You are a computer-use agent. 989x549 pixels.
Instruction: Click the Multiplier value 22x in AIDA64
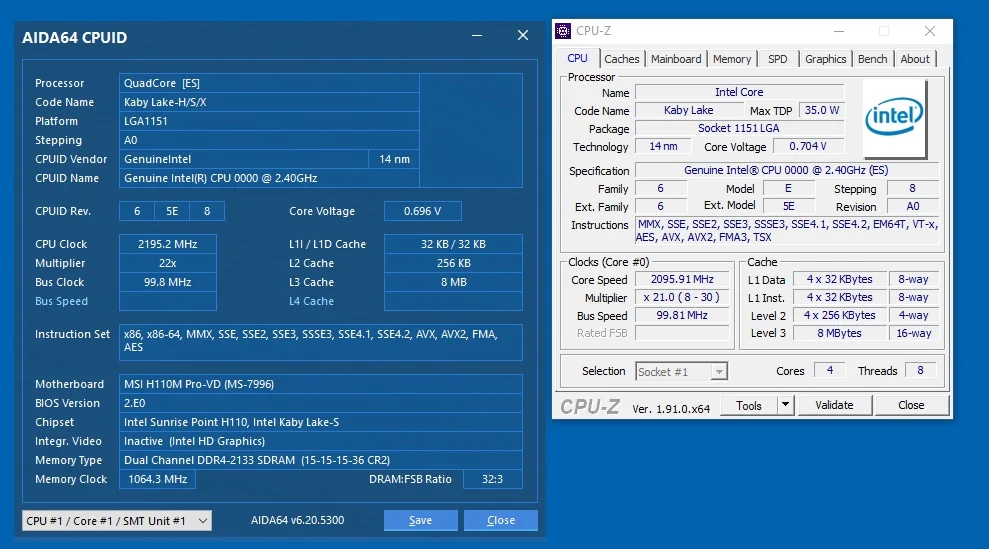pos(168,263)
